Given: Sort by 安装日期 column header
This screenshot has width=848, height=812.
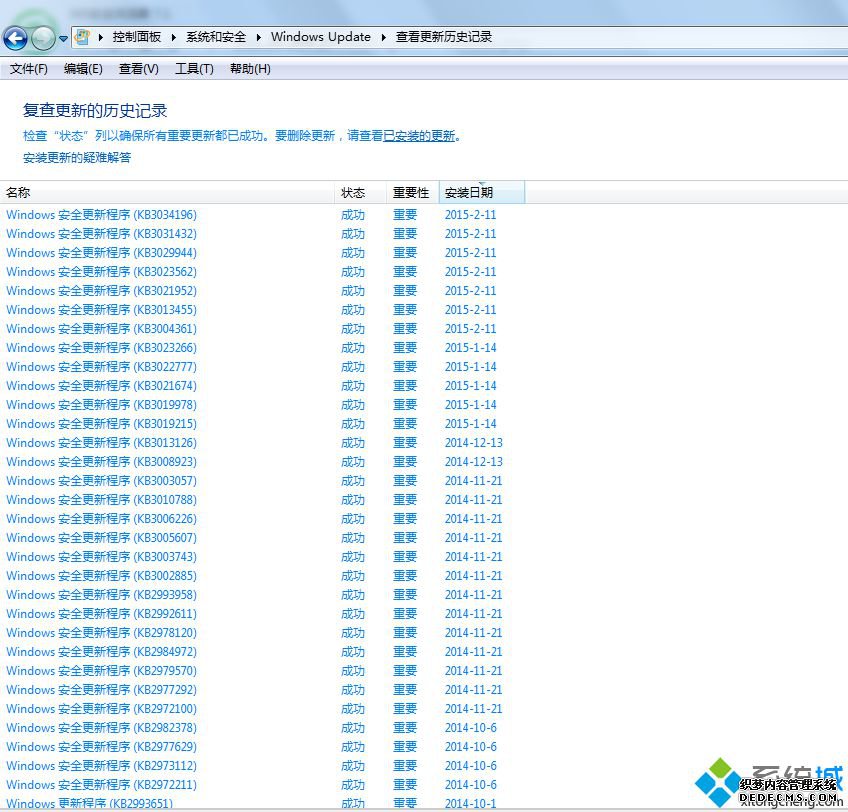Looking at the screenshot, I should coord(481,193).
